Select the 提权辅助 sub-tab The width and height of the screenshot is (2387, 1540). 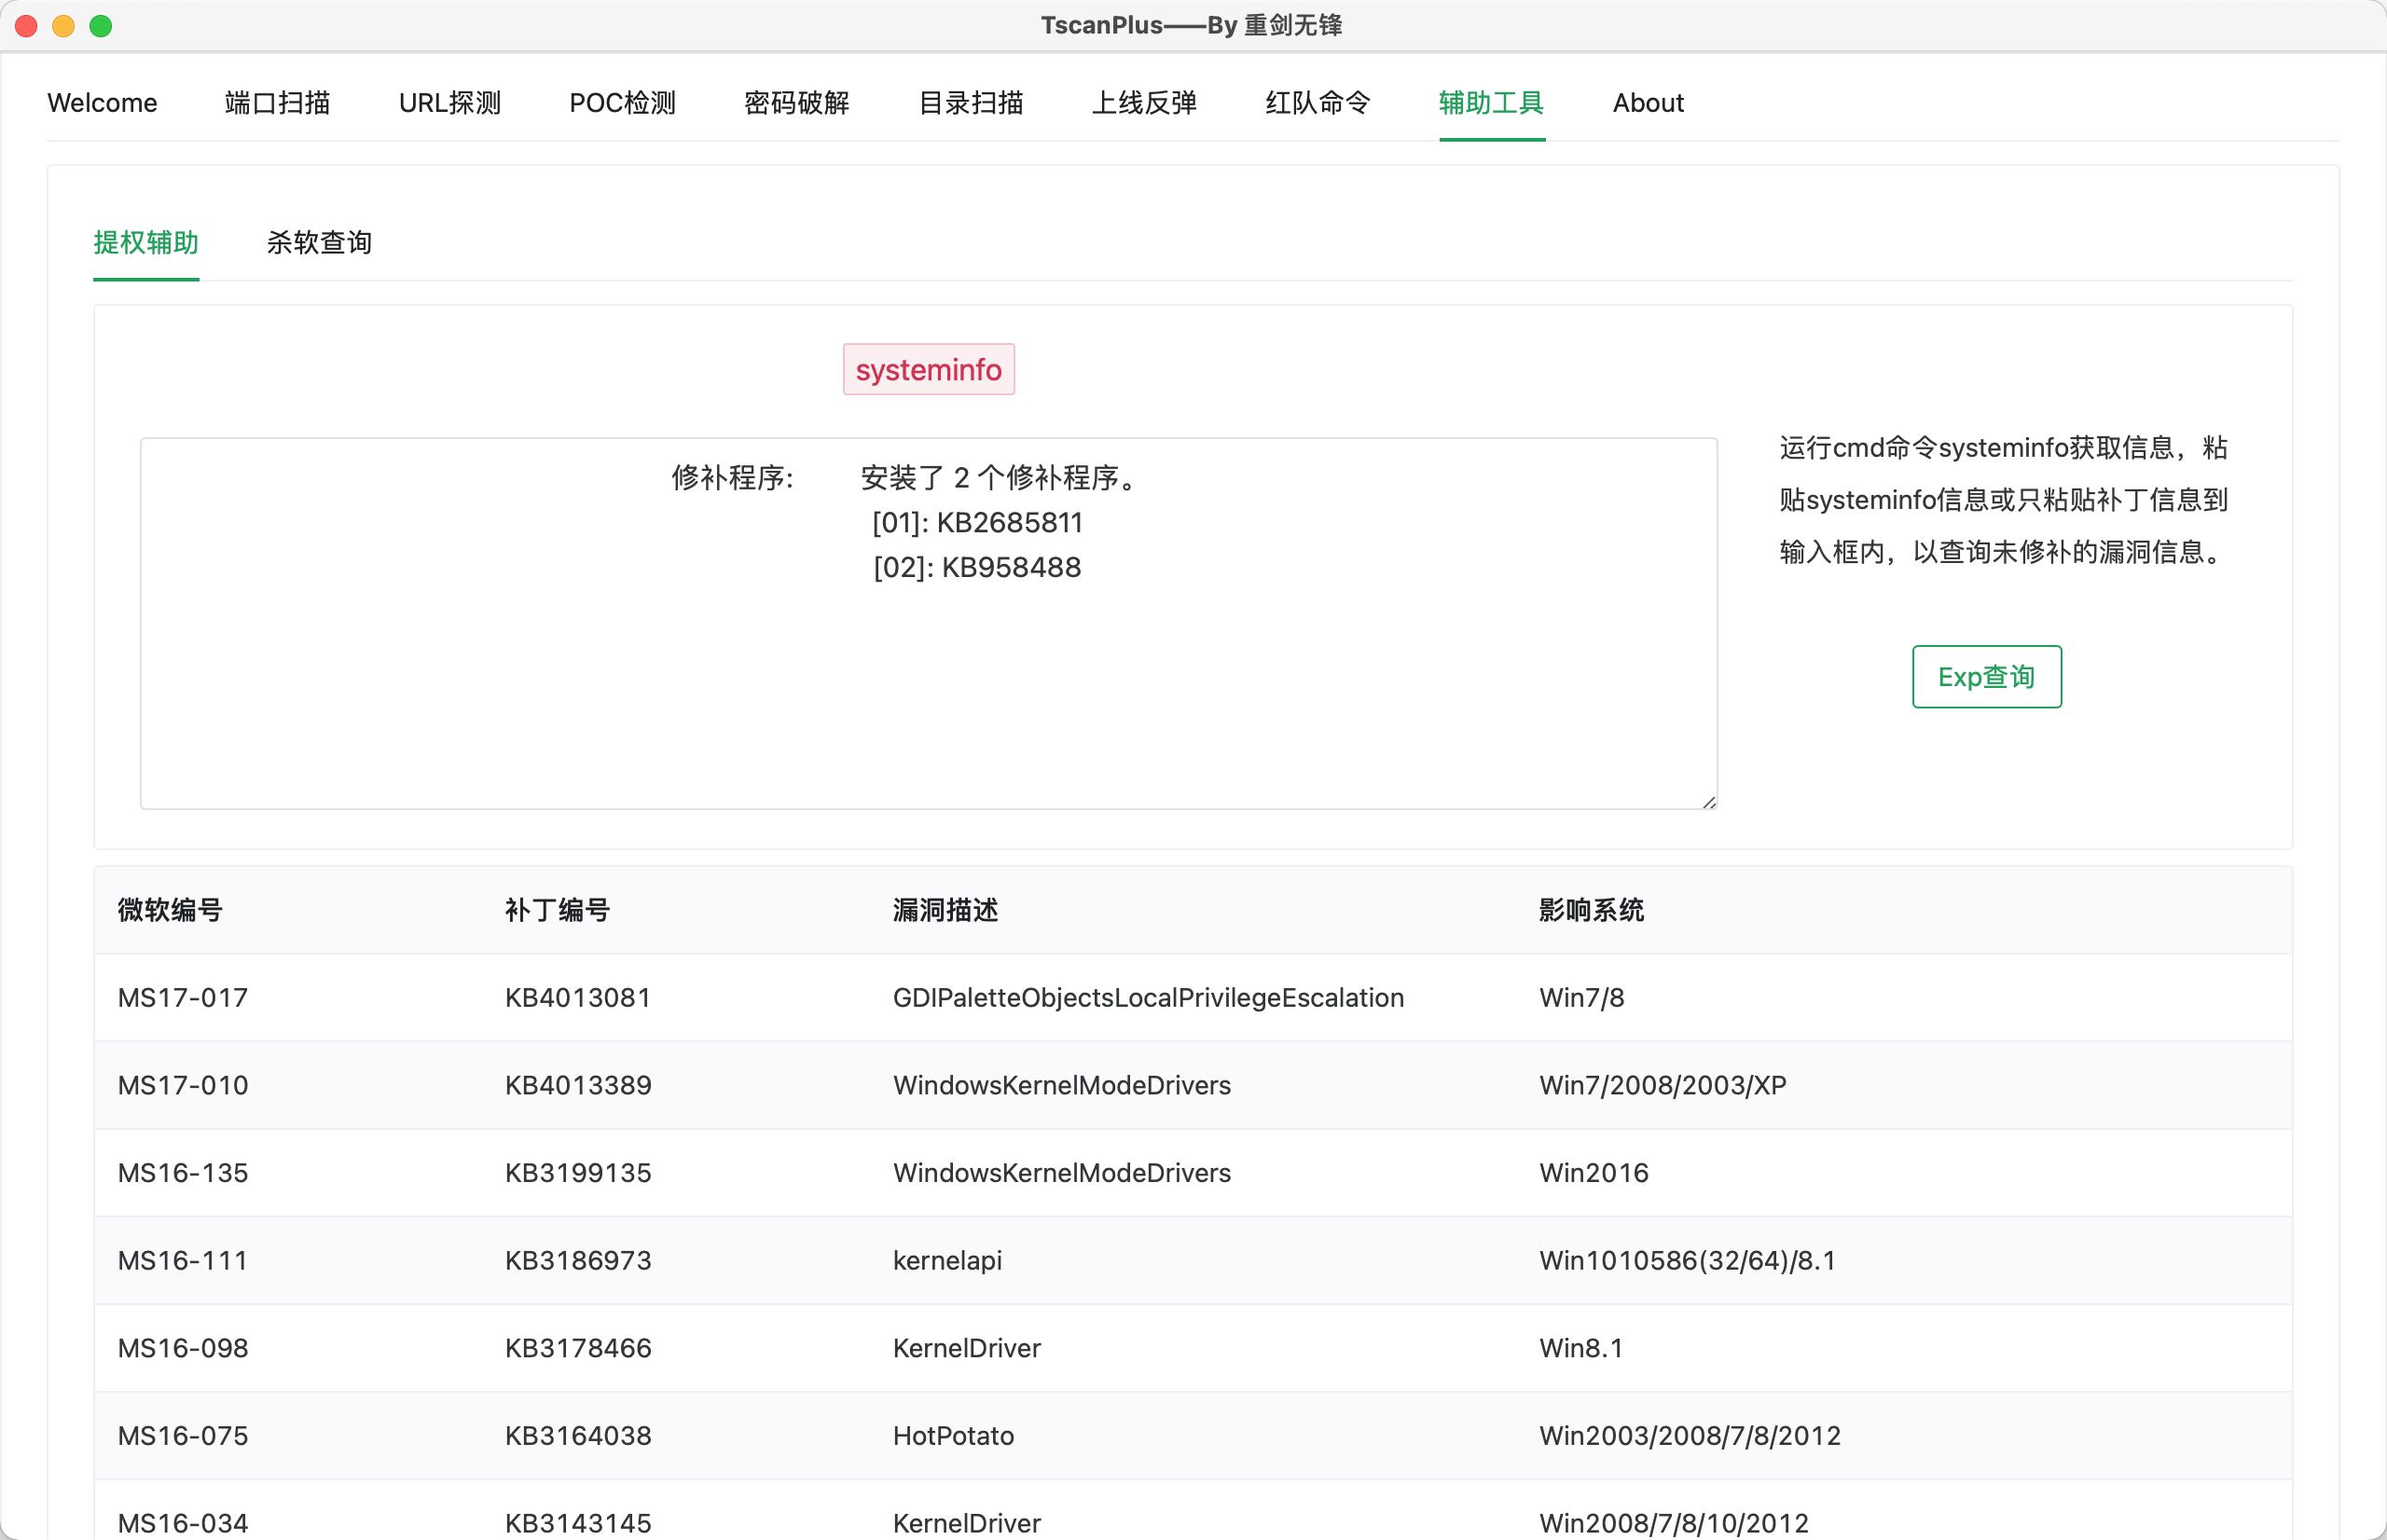pos(146,242)
